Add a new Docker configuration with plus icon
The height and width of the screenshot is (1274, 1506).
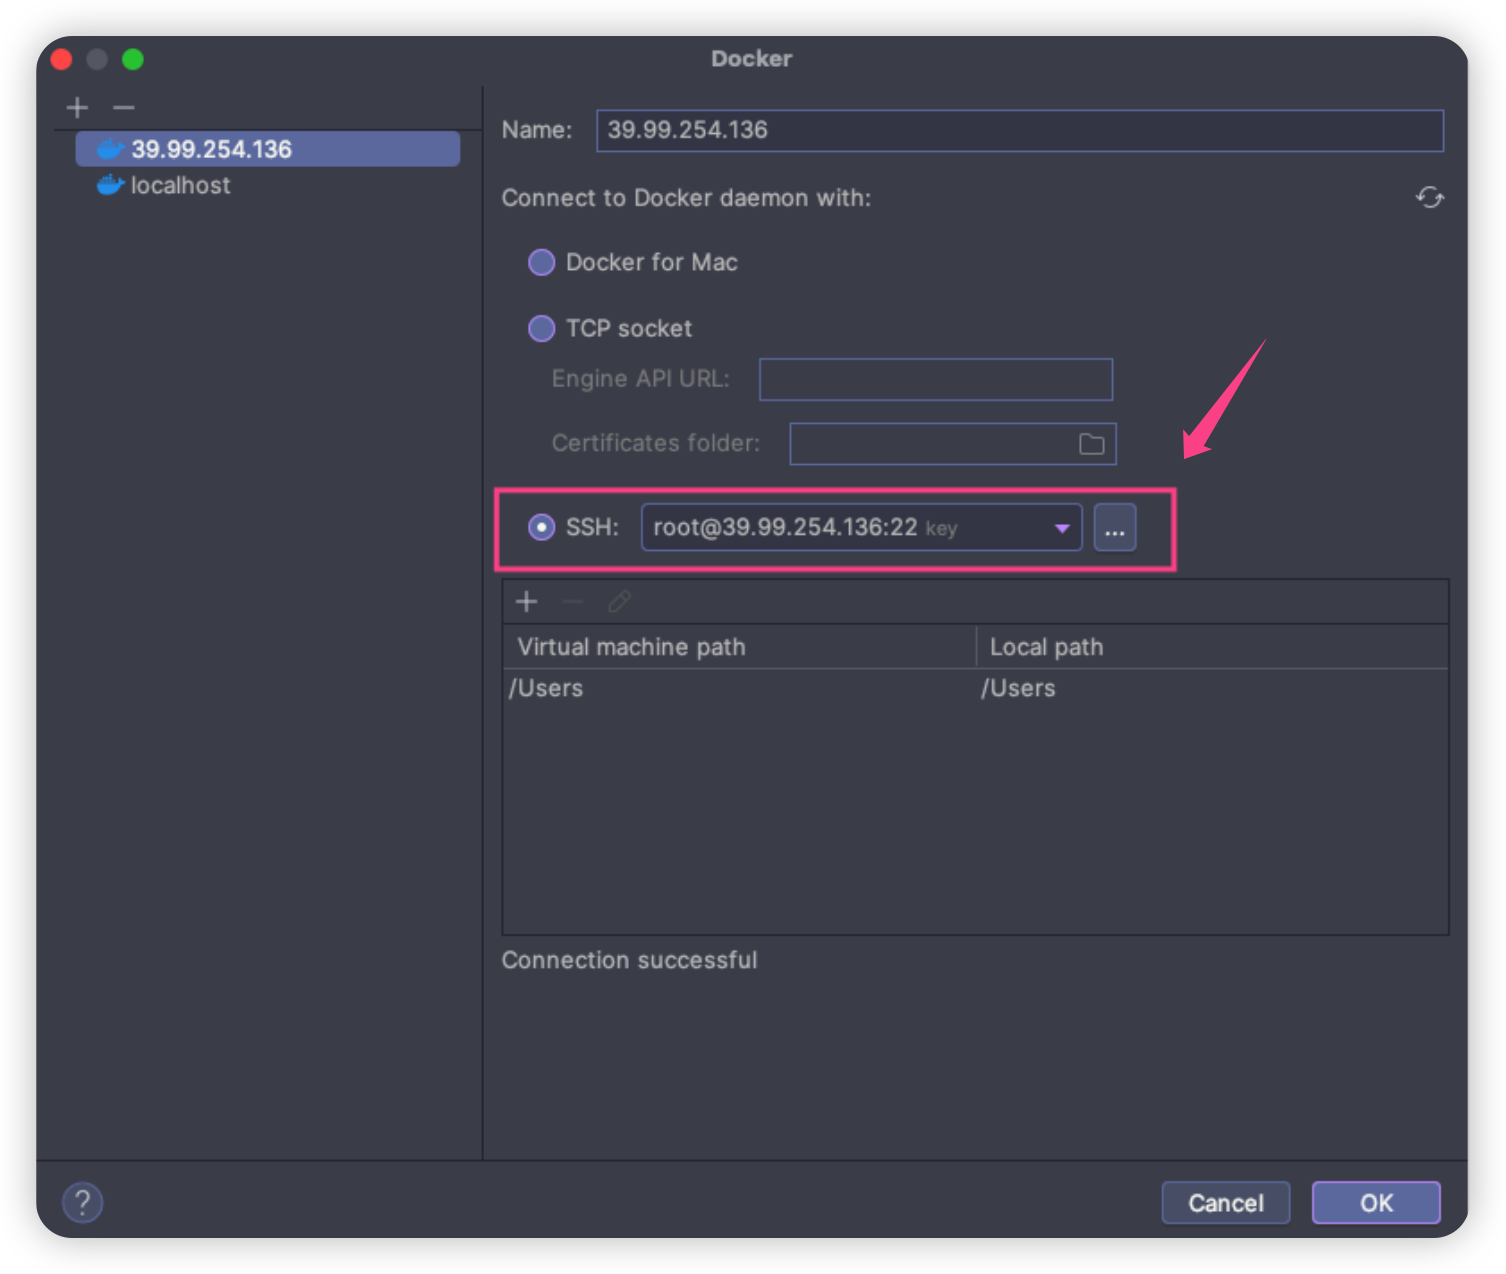tap(77, 107)
